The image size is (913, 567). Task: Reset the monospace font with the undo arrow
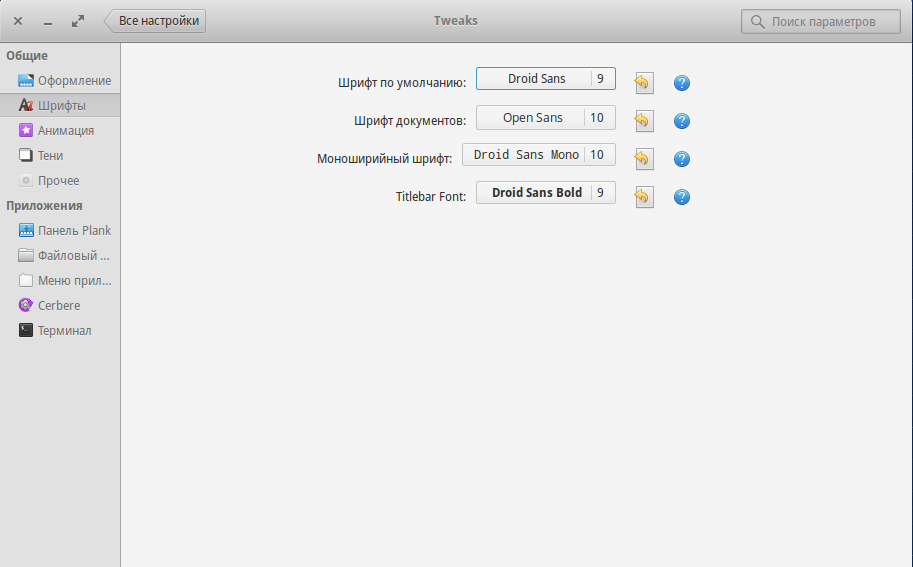pos(643,158)
